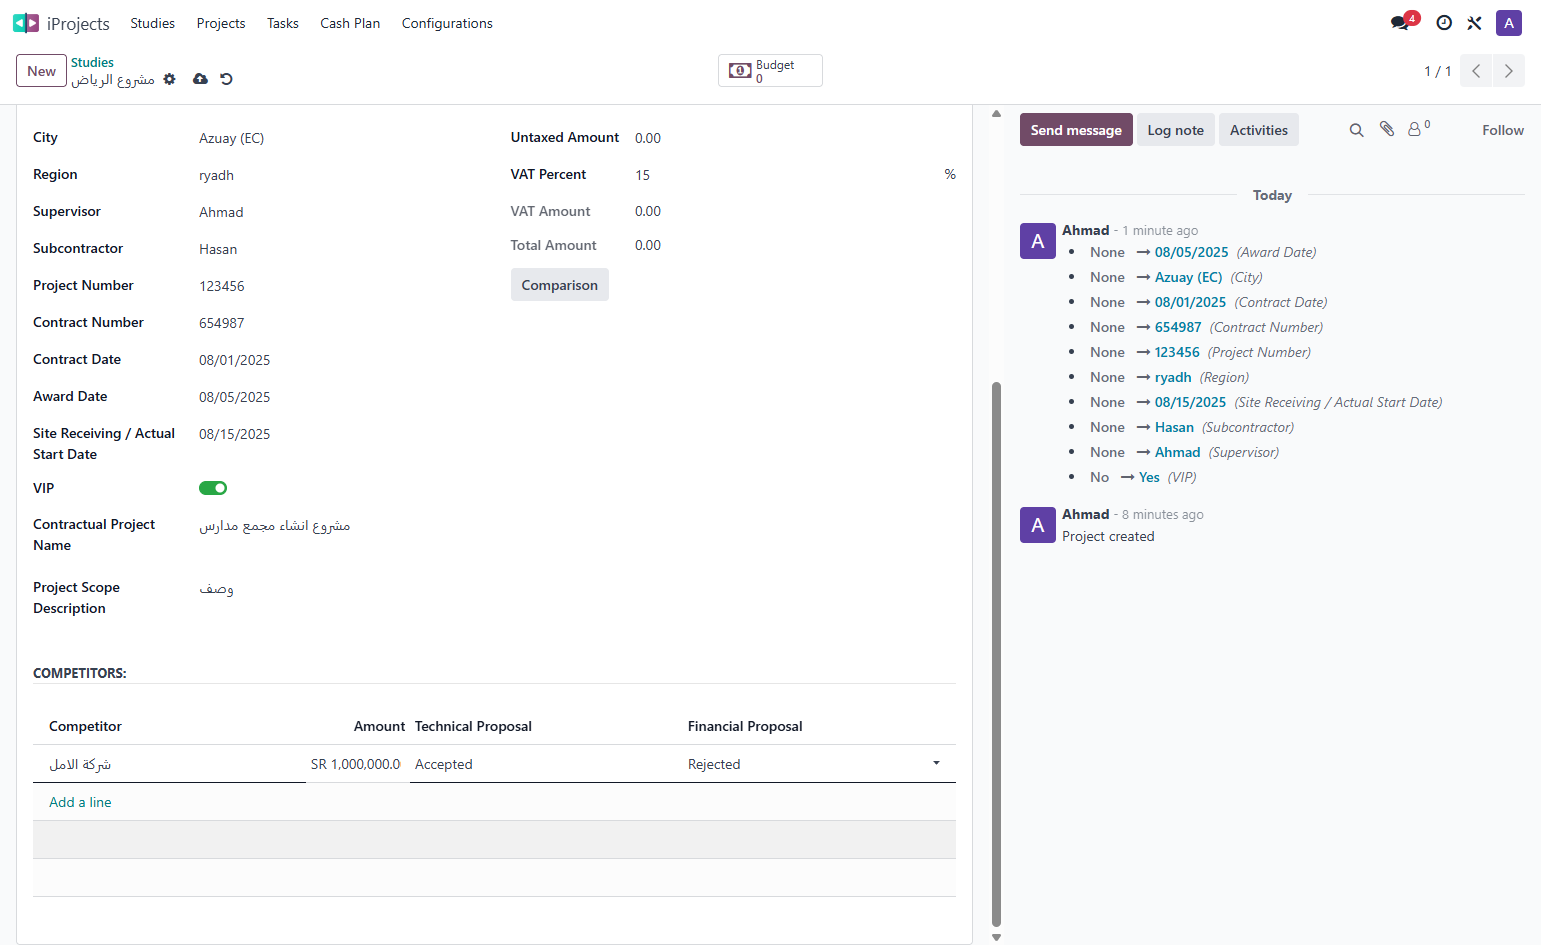
Task: Click Project created message text
Action: click(1108, 536)
